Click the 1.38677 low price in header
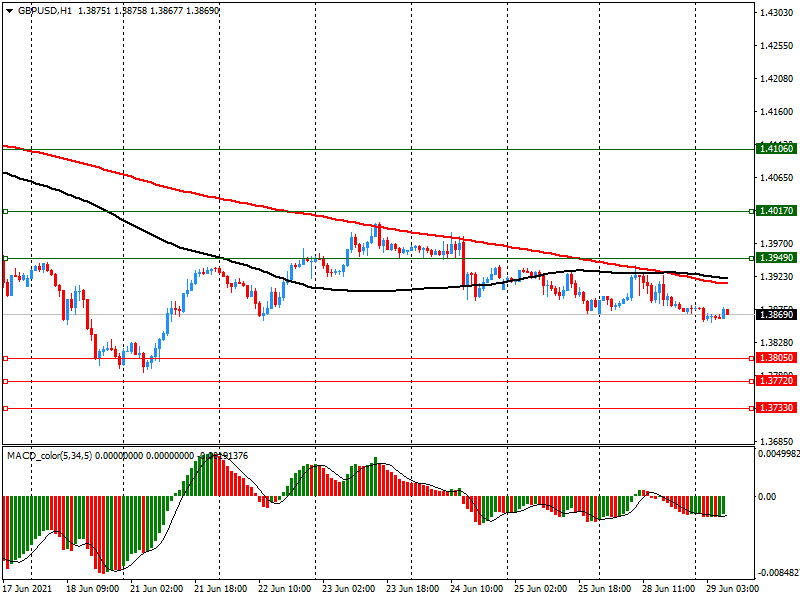Screen dimensions: 800x600 [x=166, y=11]
